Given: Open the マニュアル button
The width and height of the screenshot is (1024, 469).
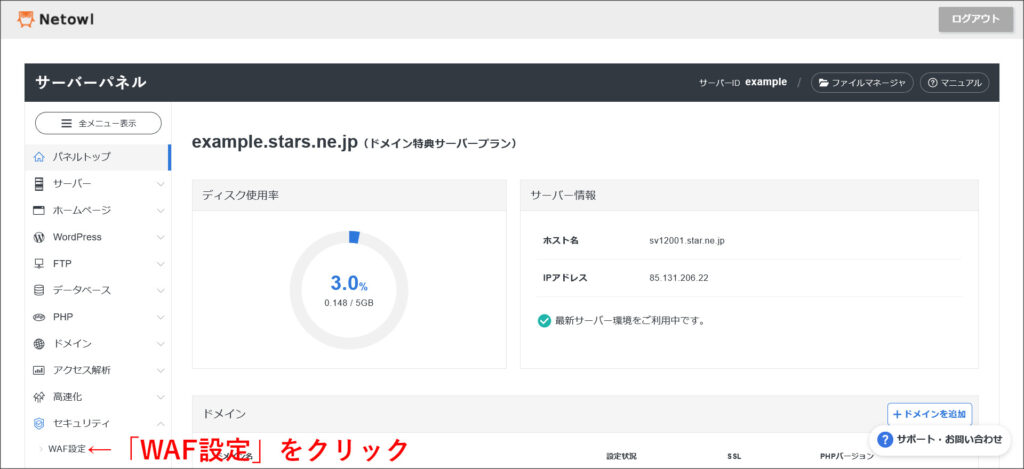Looking at the screenshot, I should 954,83.
